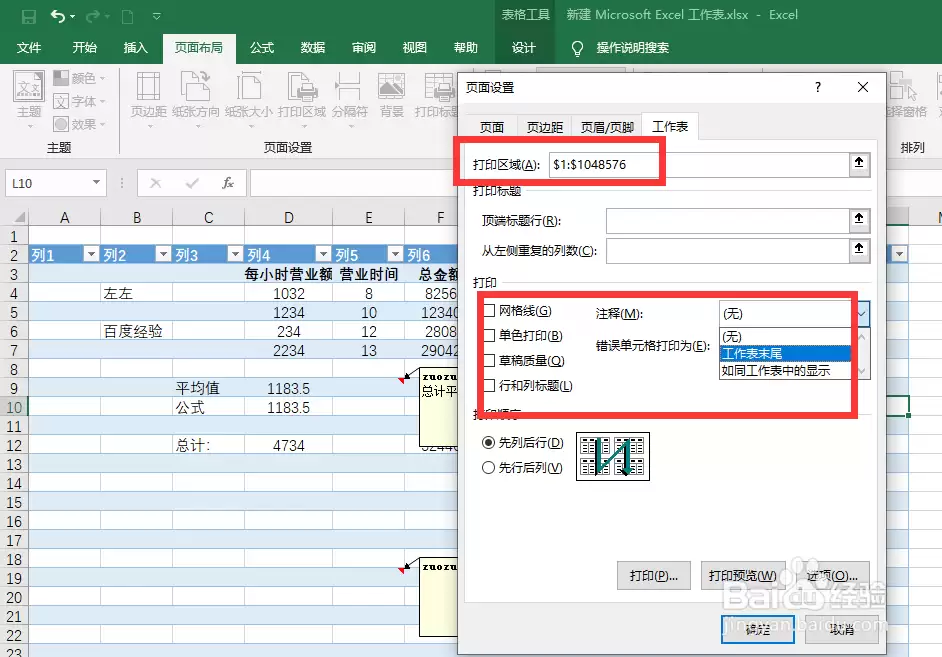Click the fx insert function icon
Screen dimensions: 942x657
point(228,183)
